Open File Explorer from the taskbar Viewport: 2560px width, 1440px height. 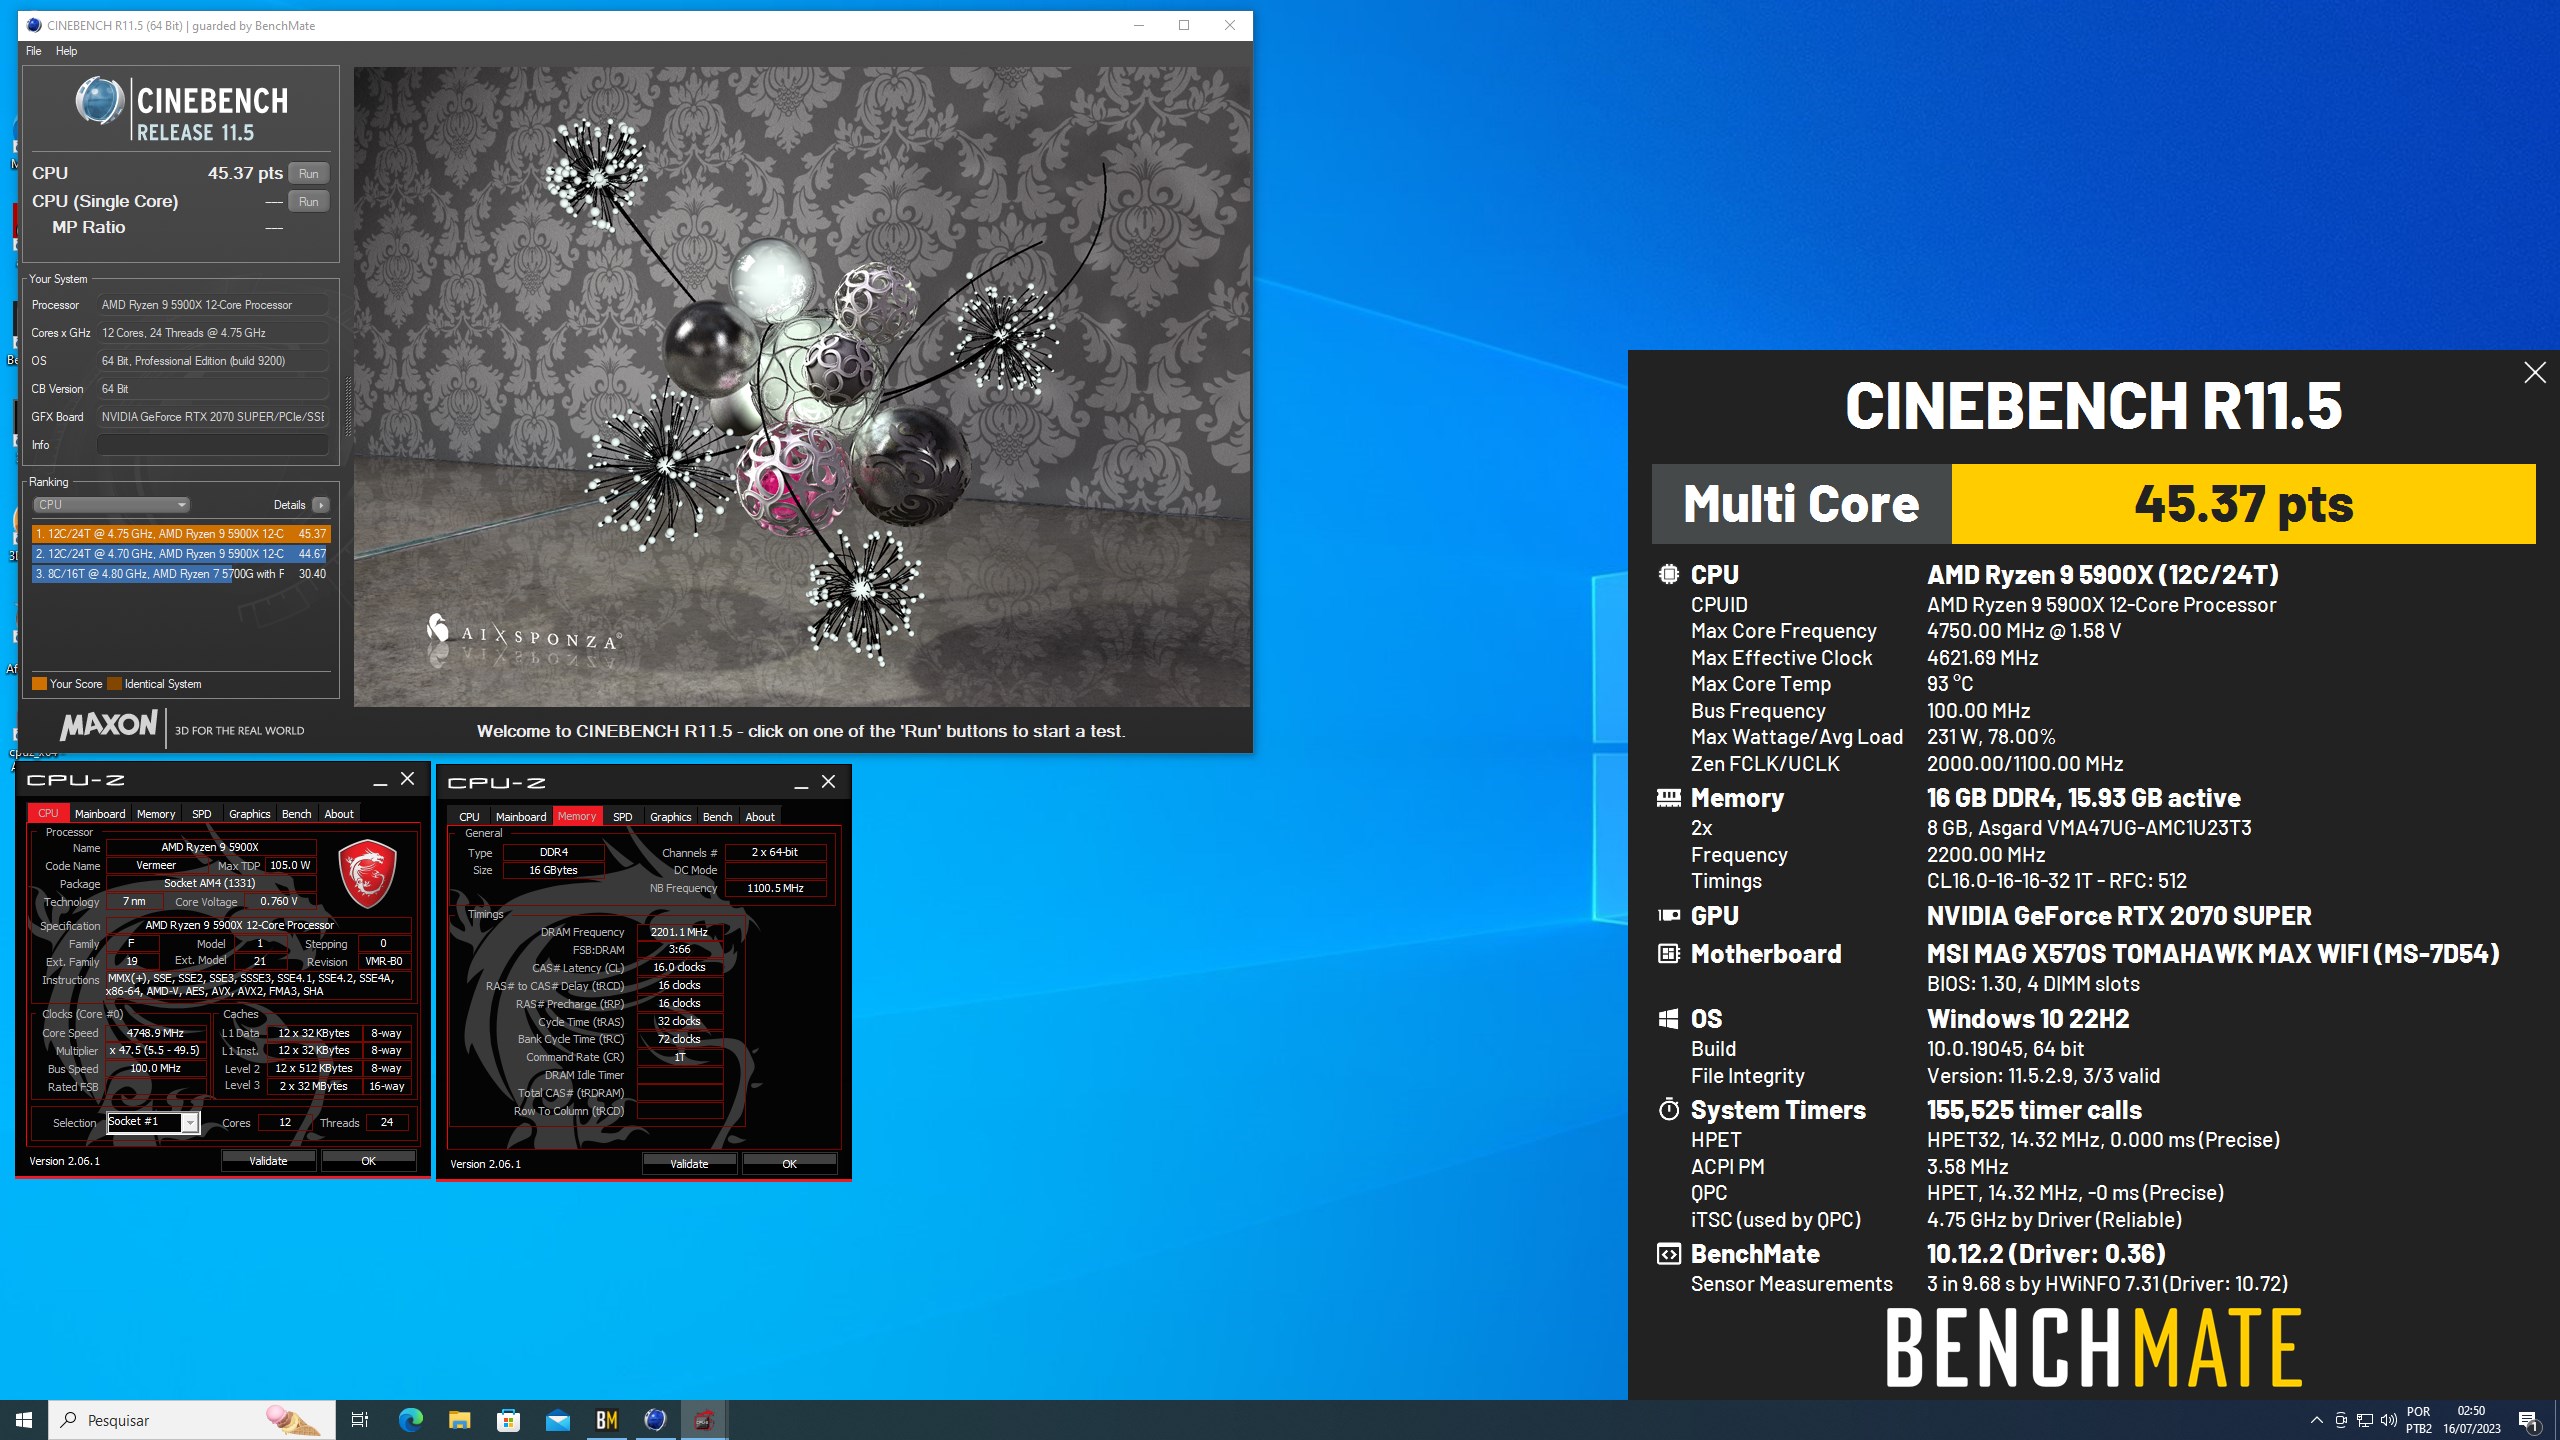coord(459,1420)
